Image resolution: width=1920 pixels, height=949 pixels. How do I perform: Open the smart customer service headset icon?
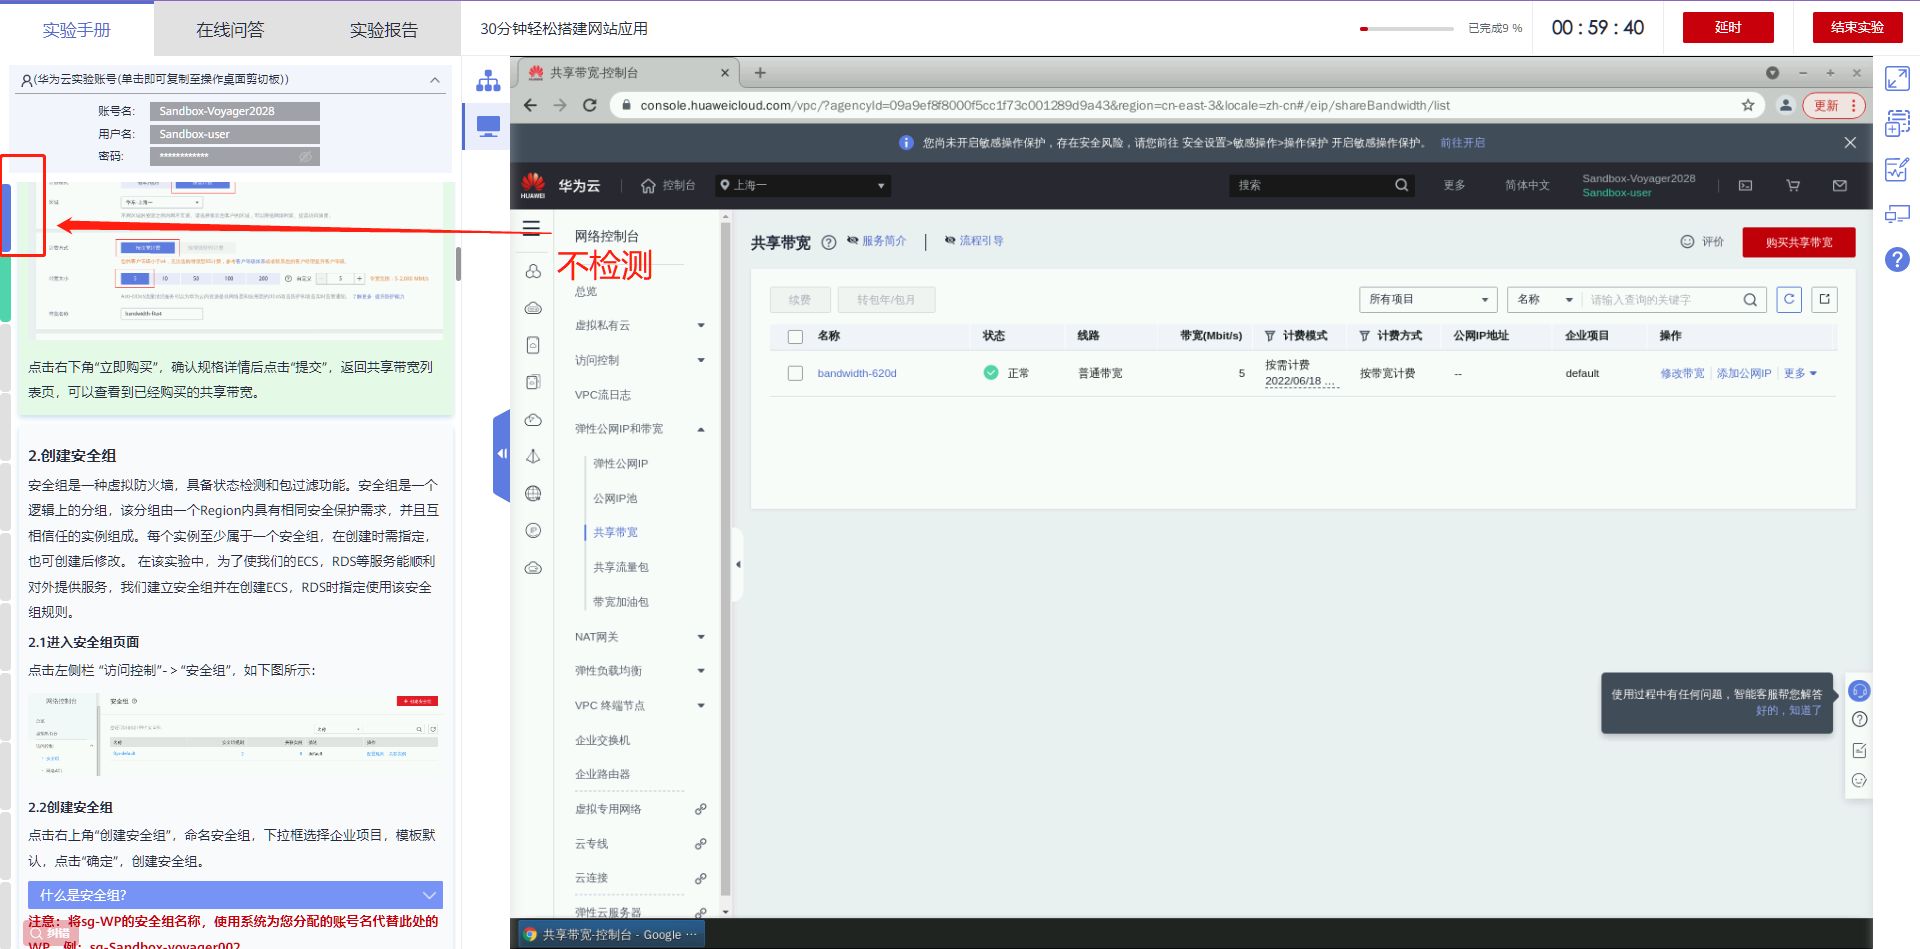point(1859,691)
